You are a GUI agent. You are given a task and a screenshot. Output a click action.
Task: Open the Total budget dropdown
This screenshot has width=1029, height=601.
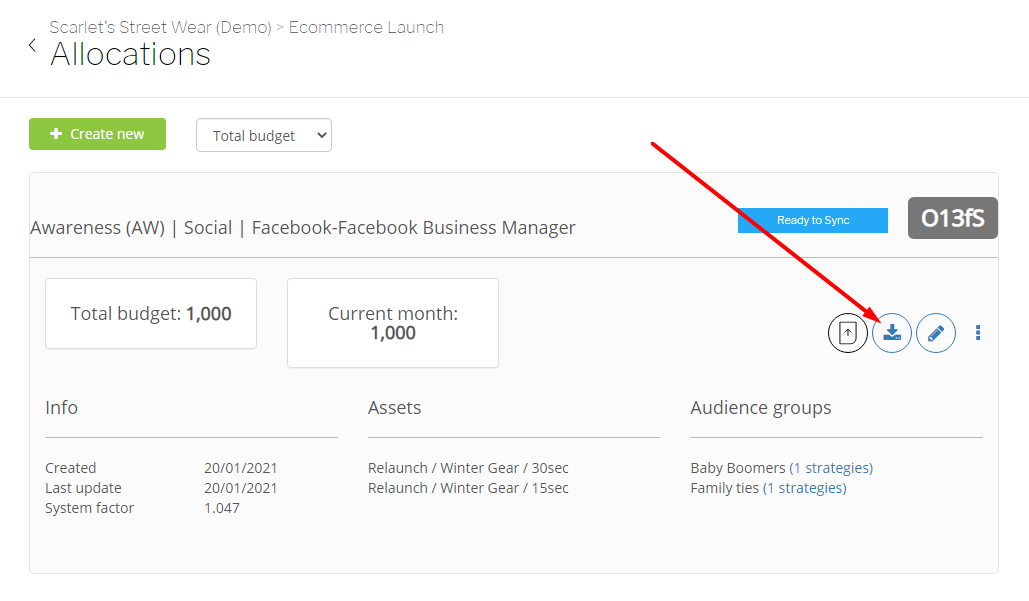pyautogui.click(x=263, y=136)
